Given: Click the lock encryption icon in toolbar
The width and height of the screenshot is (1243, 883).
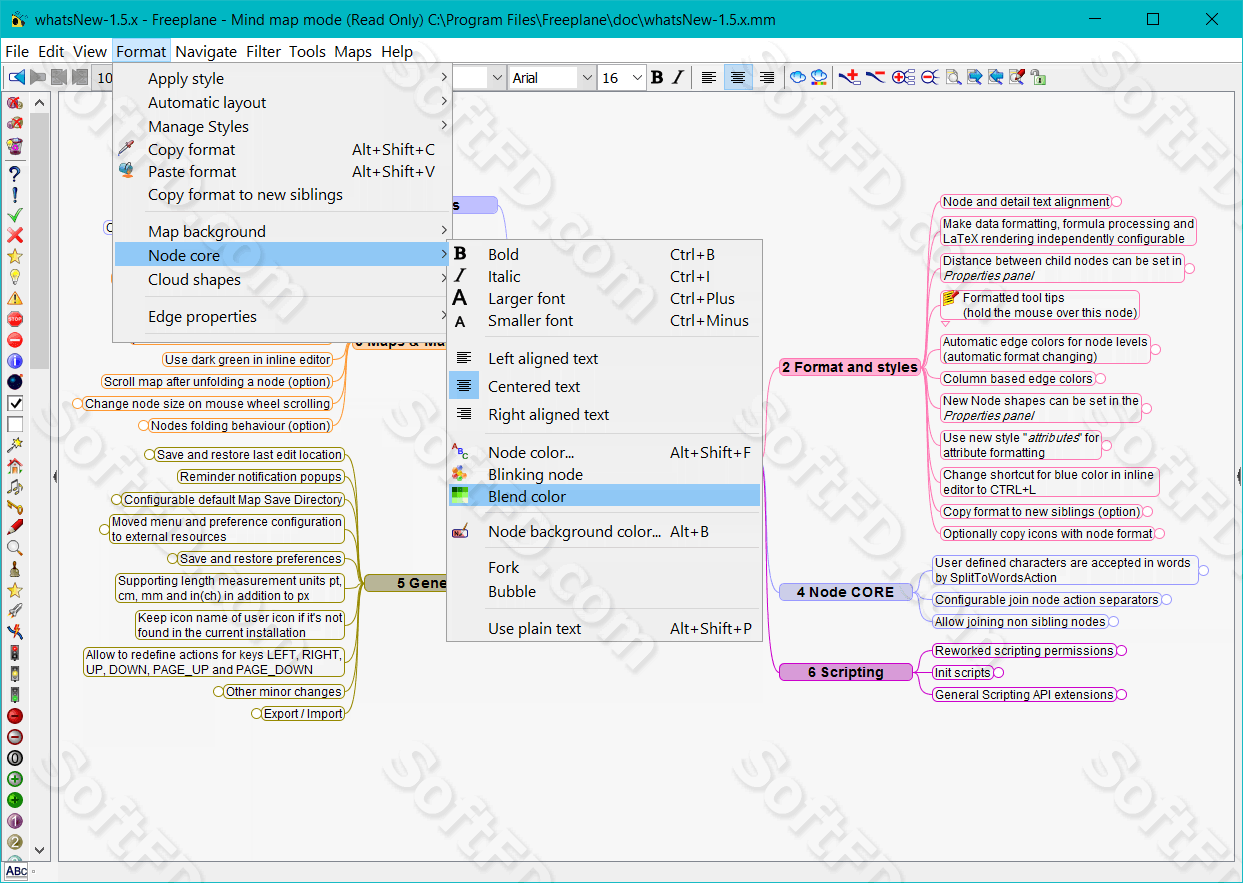Looking at the screenshot, I should click(x=1039, y=78).
